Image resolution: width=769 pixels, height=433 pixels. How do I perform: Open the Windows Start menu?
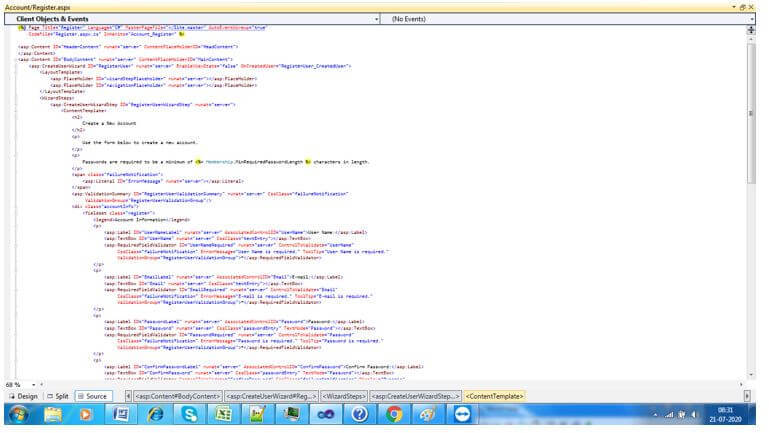tap(17, 415)
